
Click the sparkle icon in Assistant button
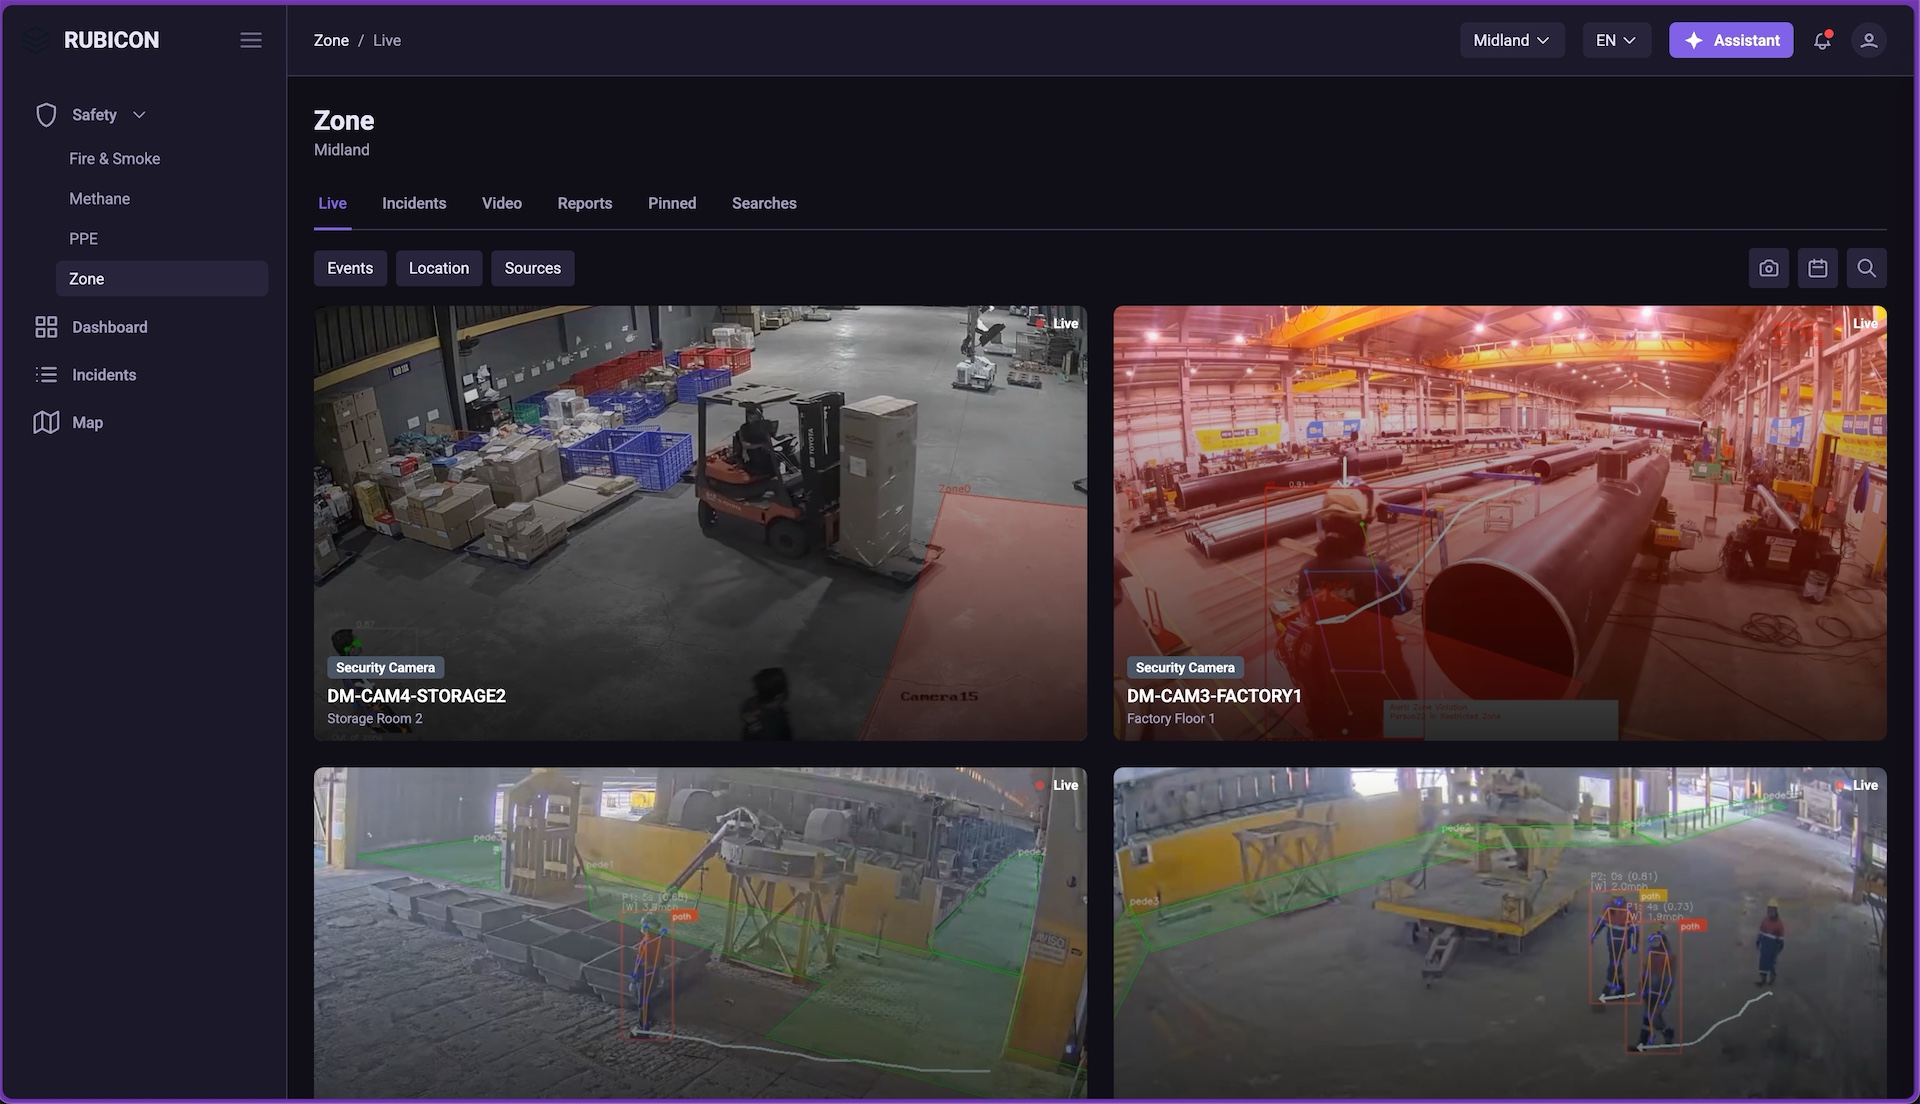pos(1694,40)
